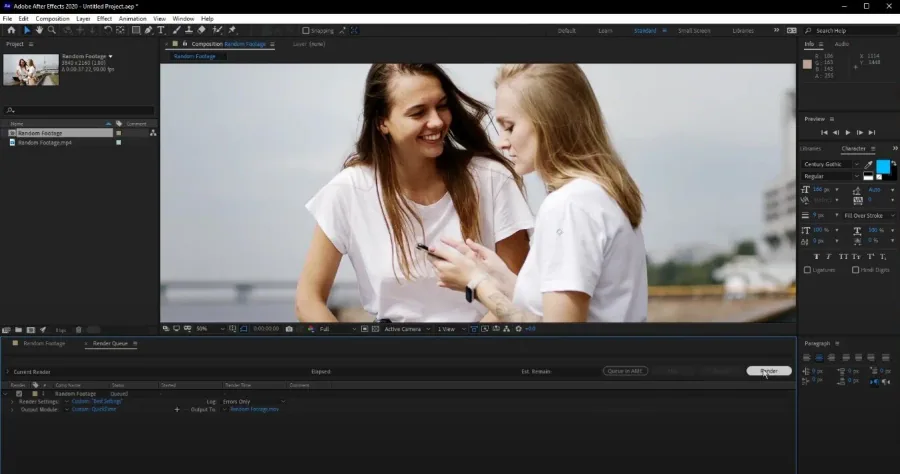The height and width of the screenshot is (474, 900).
Task: Add output module with plus icon
Action: (177, 410)
